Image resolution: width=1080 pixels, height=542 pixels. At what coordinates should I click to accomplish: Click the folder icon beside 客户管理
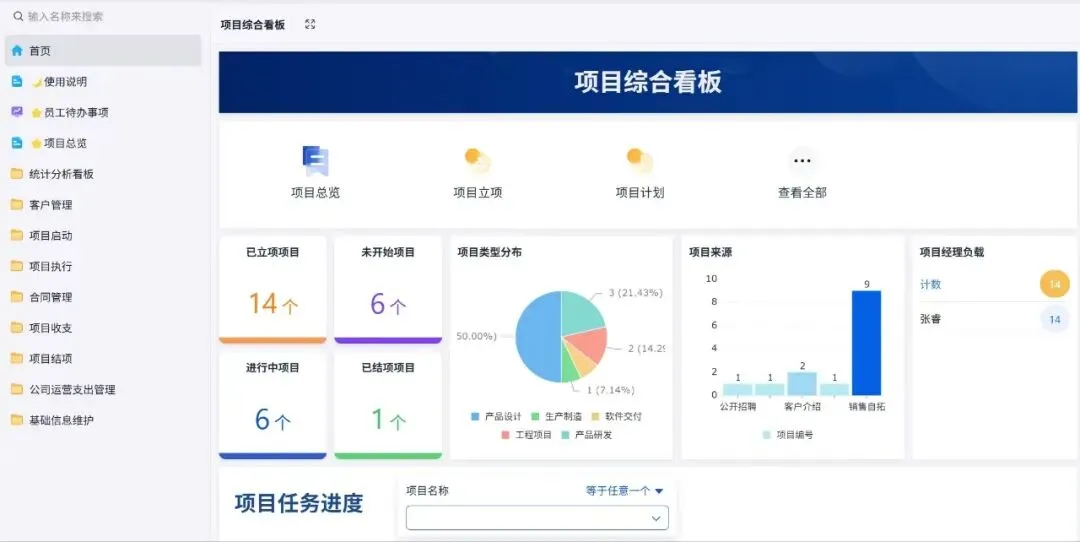(x=17, y=205)
